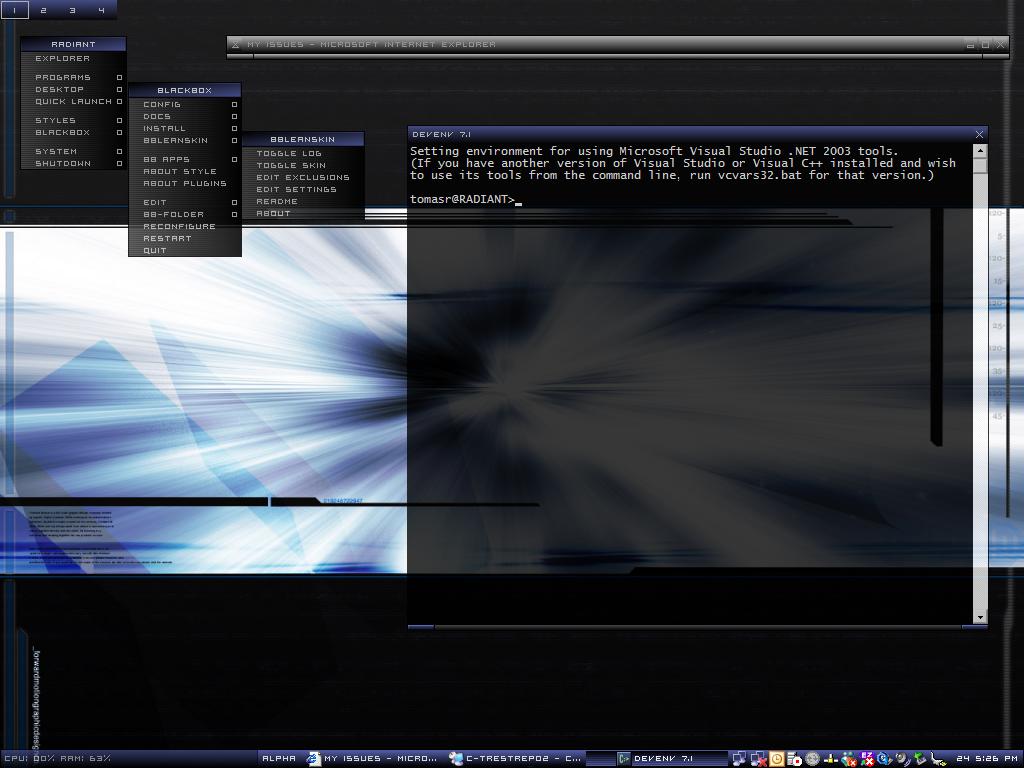1024x768 pixels.
Task: Activate the C-TRESTREPO2 task in the taskbar
Action: pyautogui.click(x=516, y=758)
